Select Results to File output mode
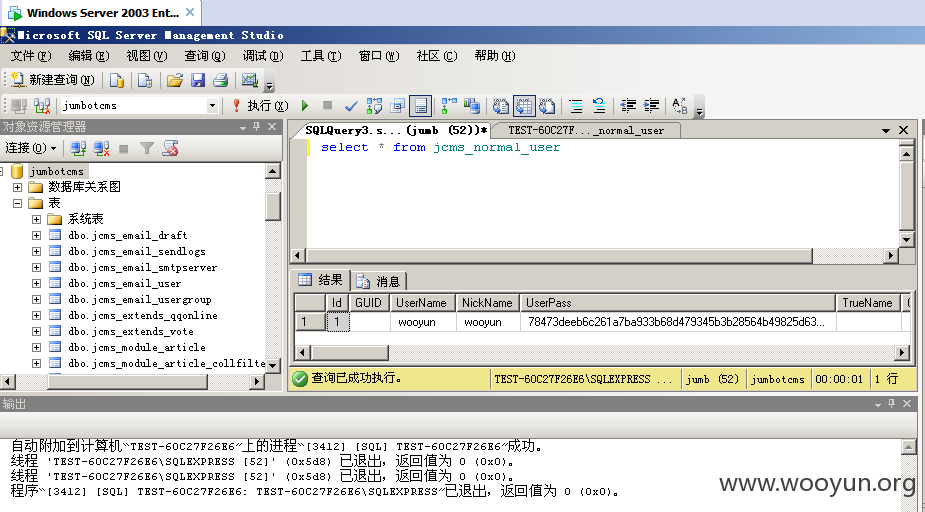Screen dimensions: 925x512 click(547, 106)
